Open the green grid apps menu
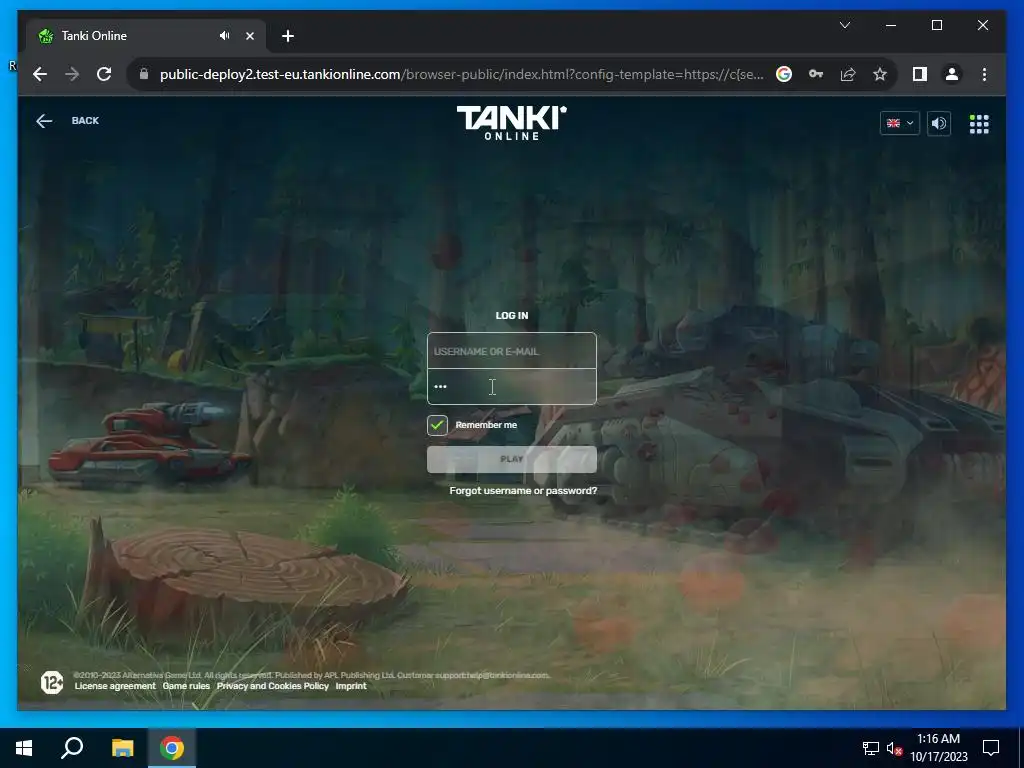 [978, 123]
